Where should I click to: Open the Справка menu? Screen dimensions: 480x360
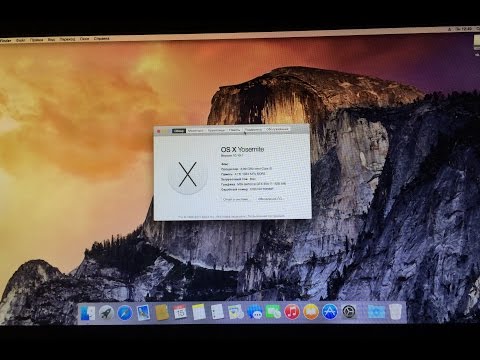101,38
